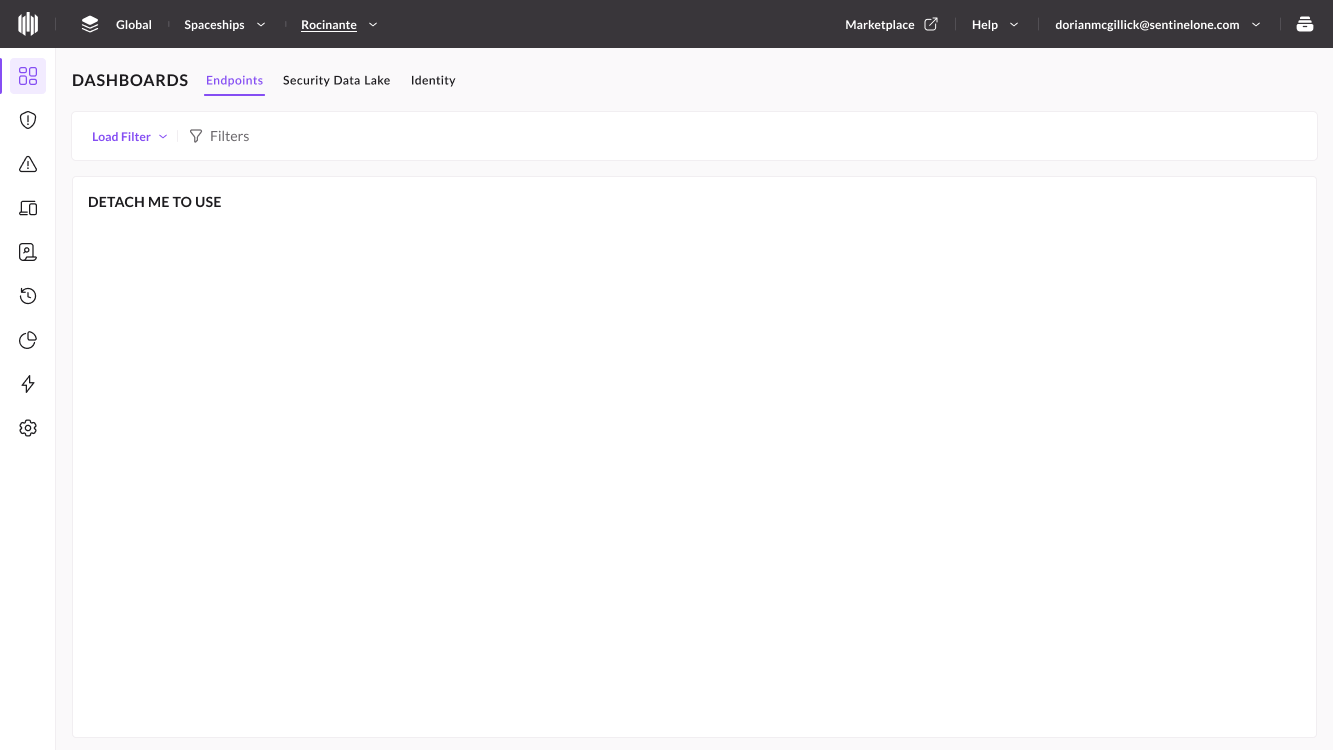Image resolution: width=1333 pixels, height=750 pixels.
Task: Expand the Rocinante site dropdown
Action: (339, 25)
